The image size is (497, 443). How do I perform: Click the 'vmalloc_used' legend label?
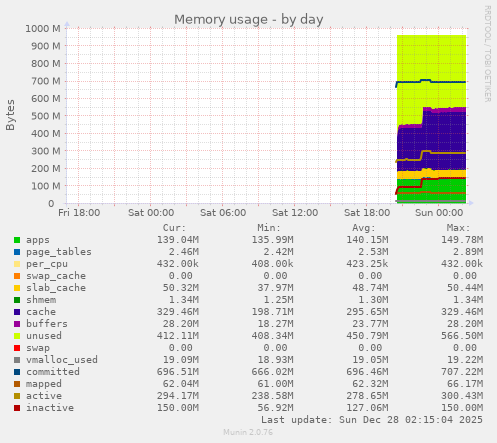coord(62,360)
